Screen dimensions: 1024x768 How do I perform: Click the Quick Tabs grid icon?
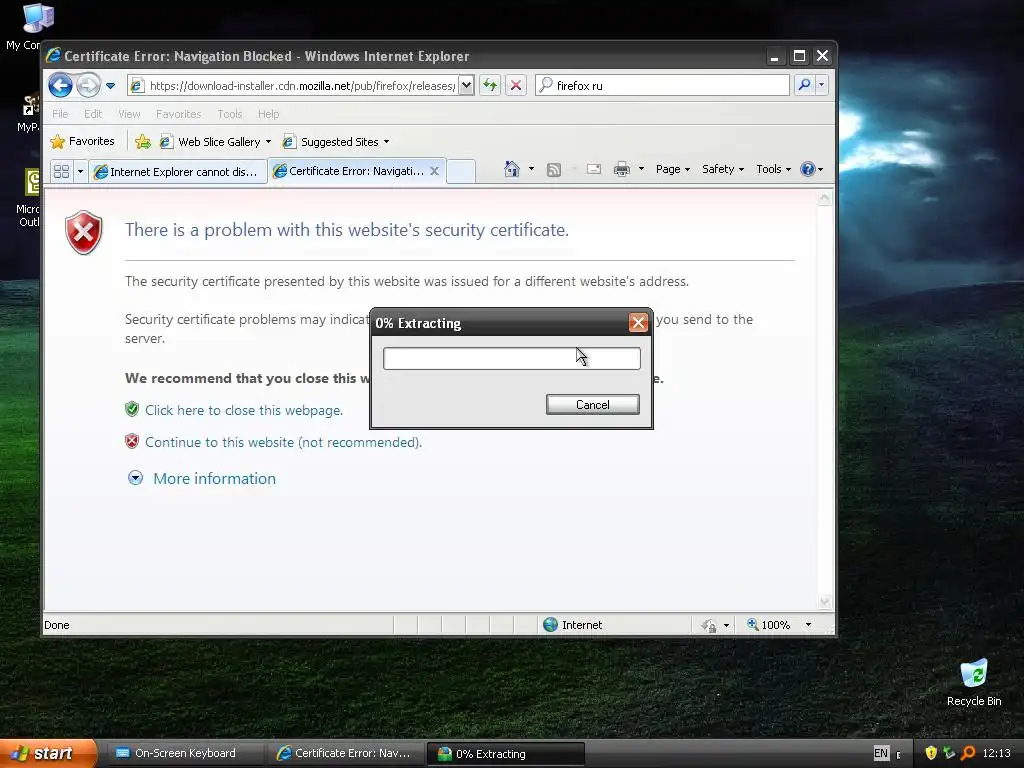point(61,171)
